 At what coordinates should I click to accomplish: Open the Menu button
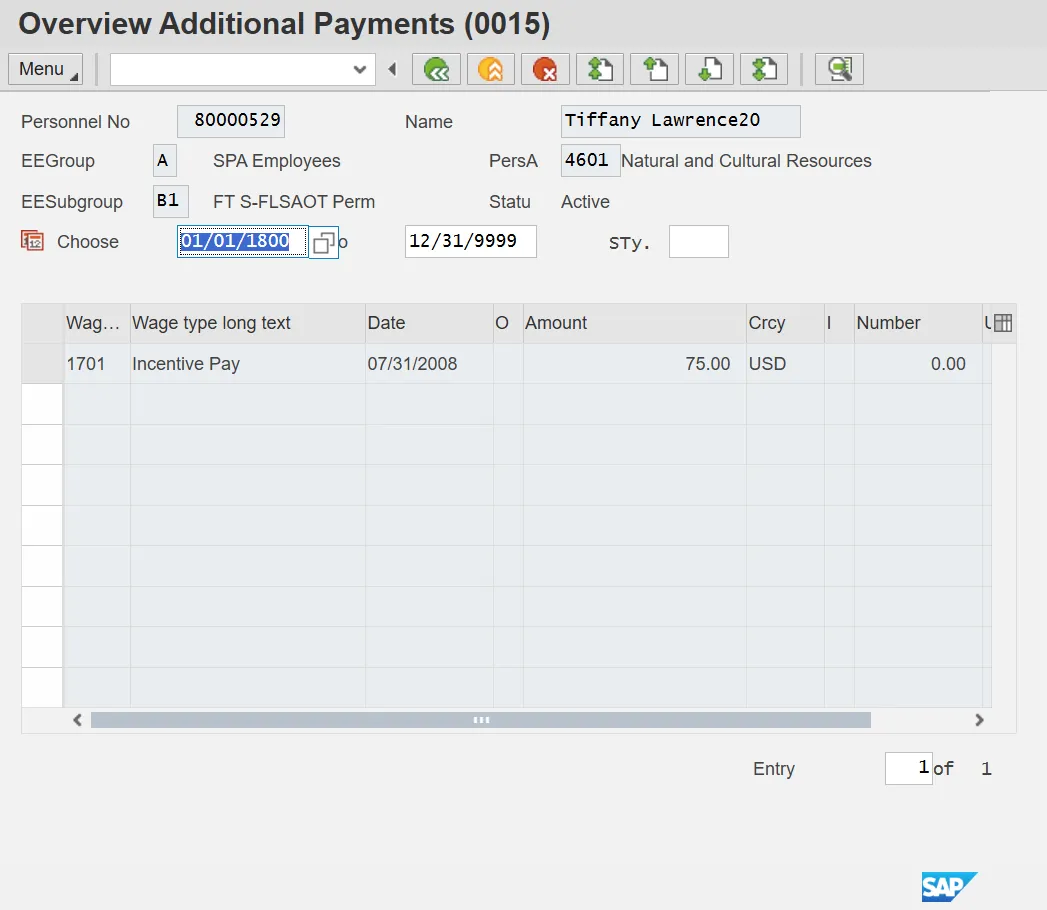pos(46,69)
